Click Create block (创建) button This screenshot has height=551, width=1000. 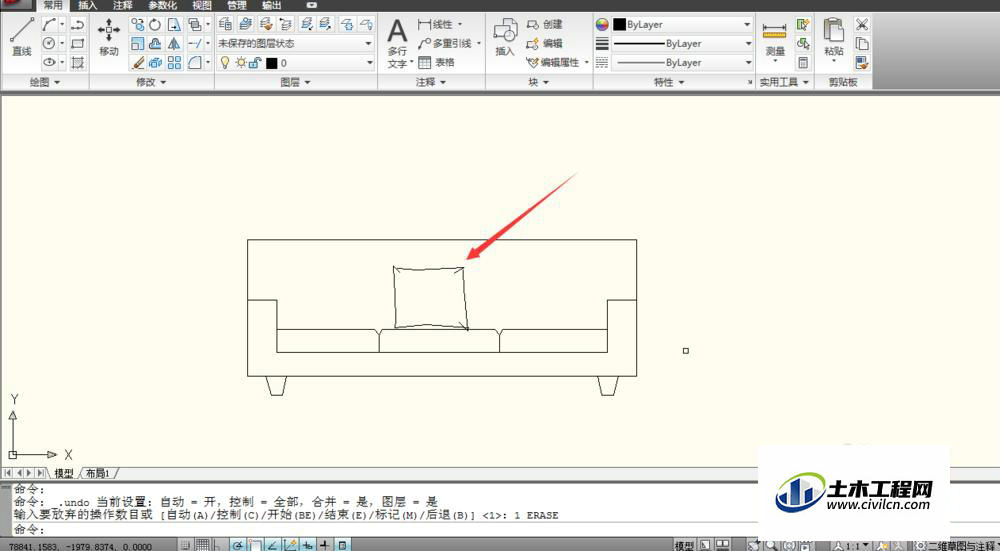[545, 24]
